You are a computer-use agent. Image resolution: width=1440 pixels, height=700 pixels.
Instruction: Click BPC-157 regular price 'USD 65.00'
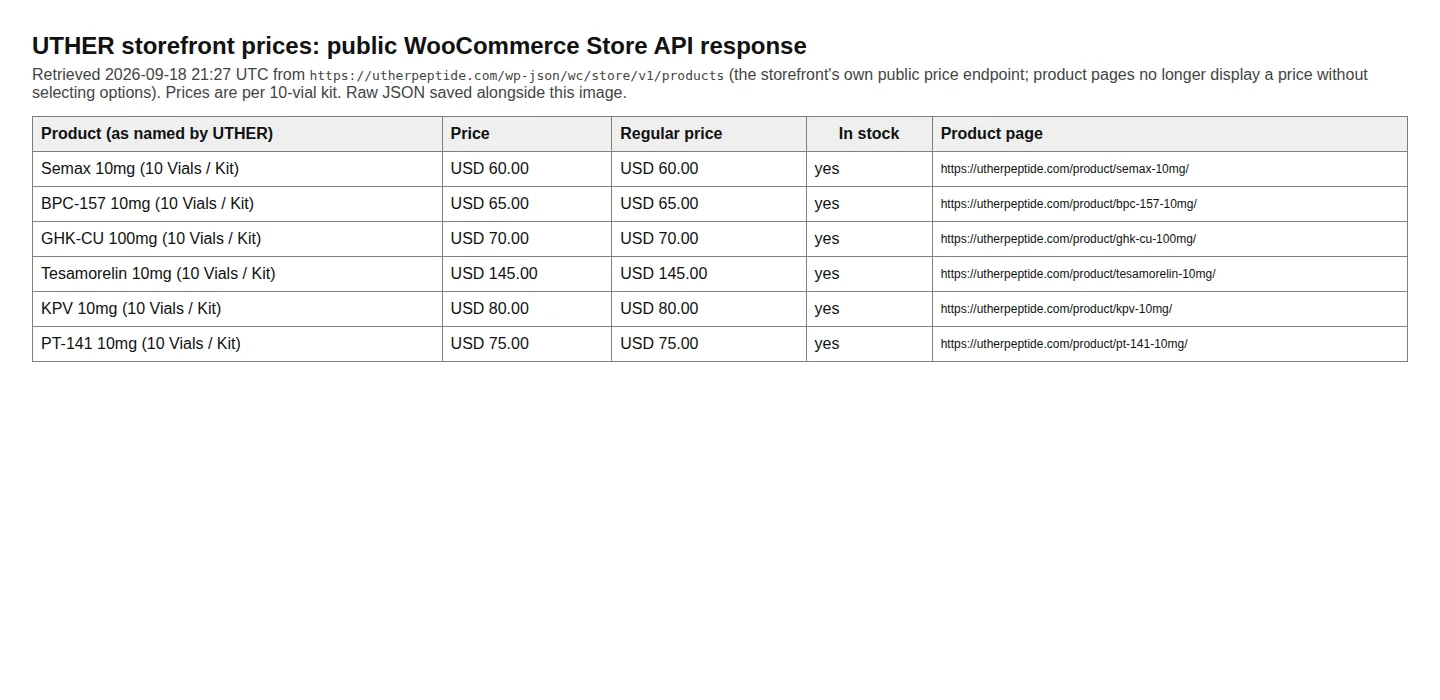coord(659,203)
